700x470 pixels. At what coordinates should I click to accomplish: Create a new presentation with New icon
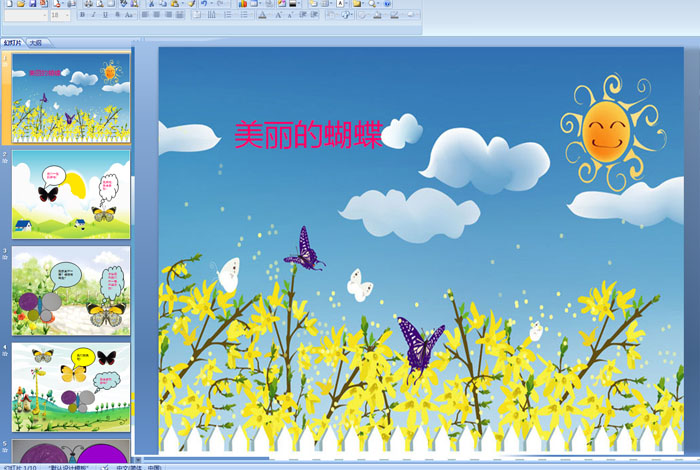tap(9, 4)
